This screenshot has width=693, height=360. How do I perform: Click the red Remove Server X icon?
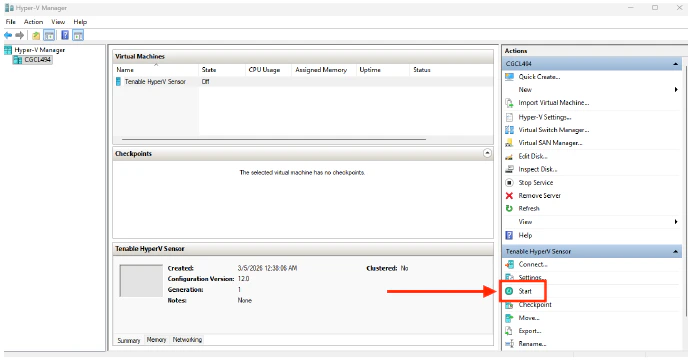pos(509,195)
